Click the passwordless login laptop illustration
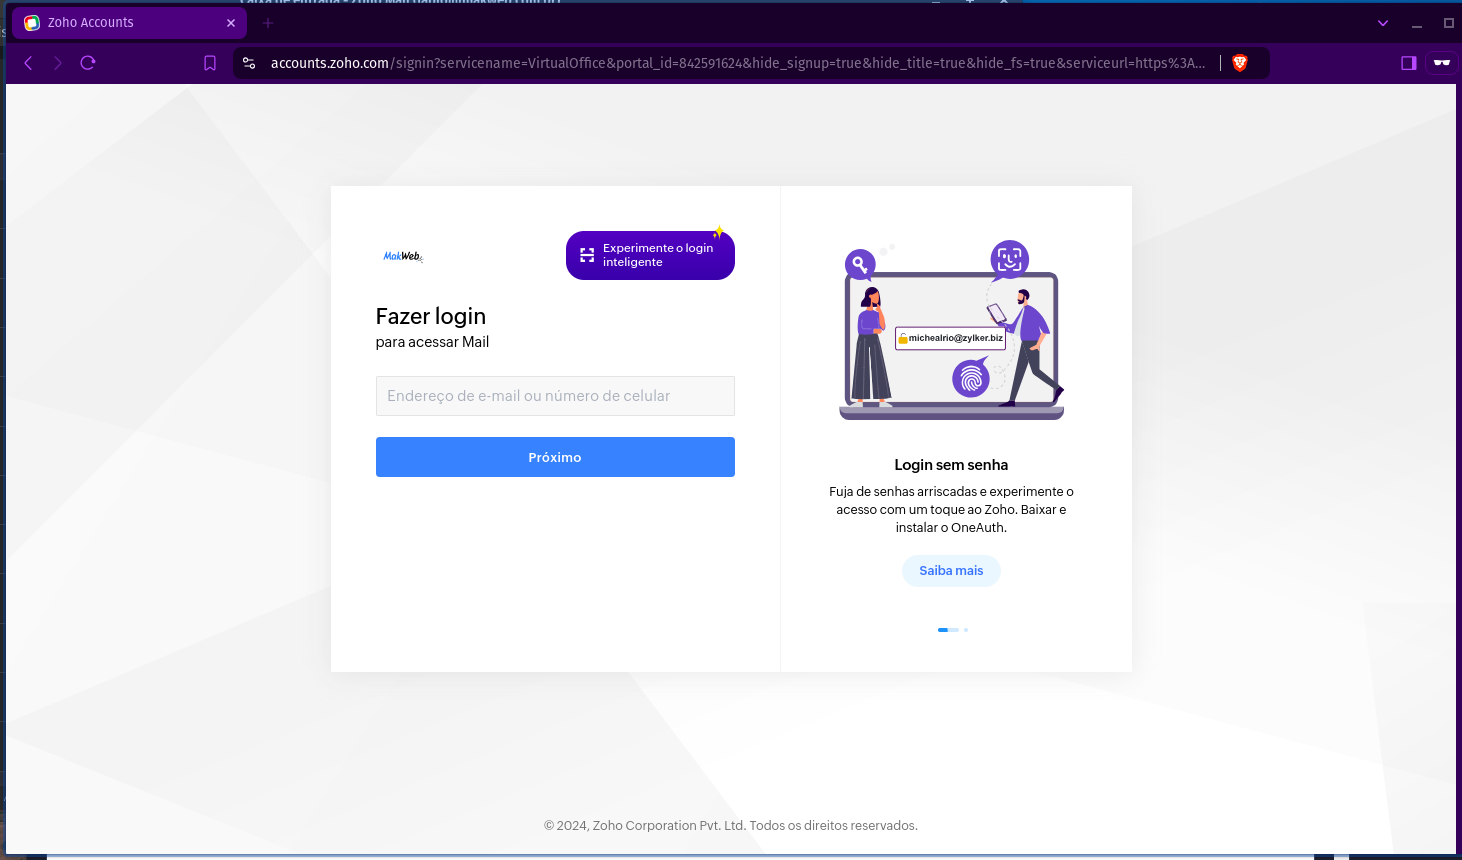The image size is (1462, 860). [x=951, y=332]
